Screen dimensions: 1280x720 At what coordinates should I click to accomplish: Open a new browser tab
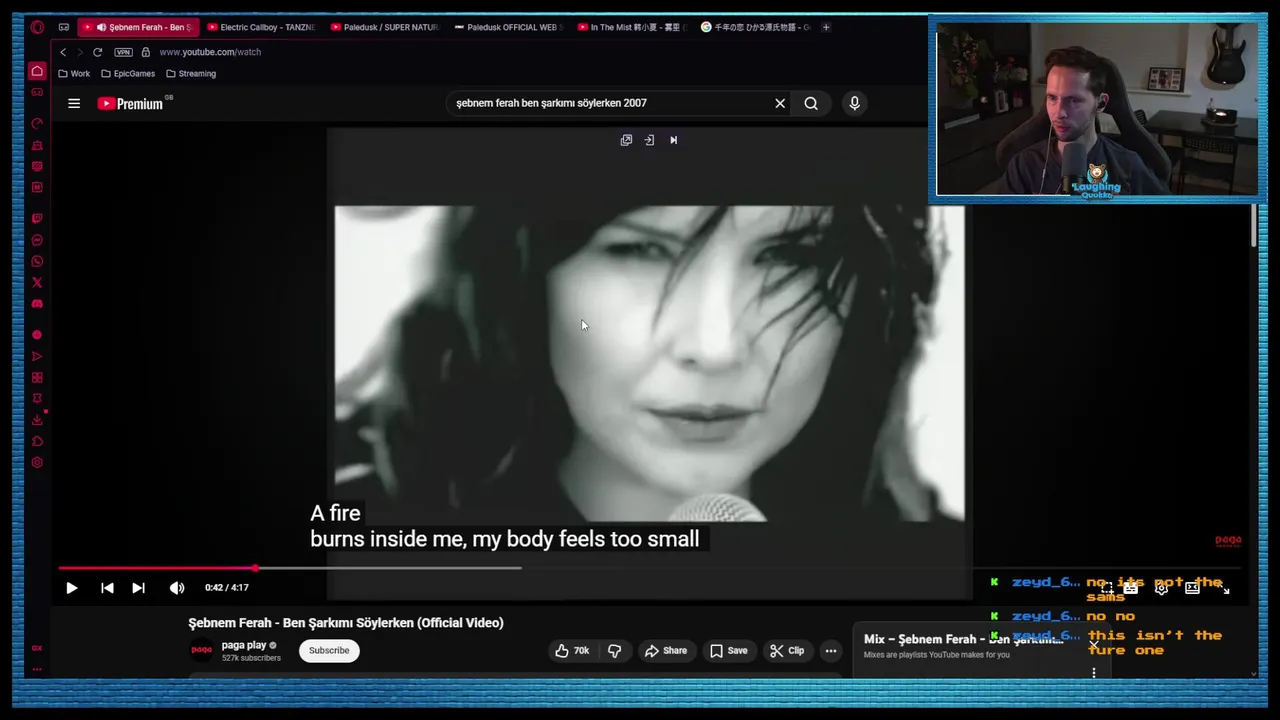[x=826, y=27]
